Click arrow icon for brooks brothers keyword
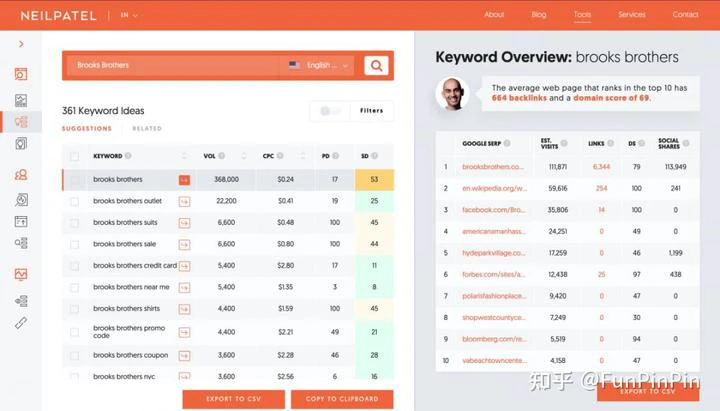 tap(184, 180)
